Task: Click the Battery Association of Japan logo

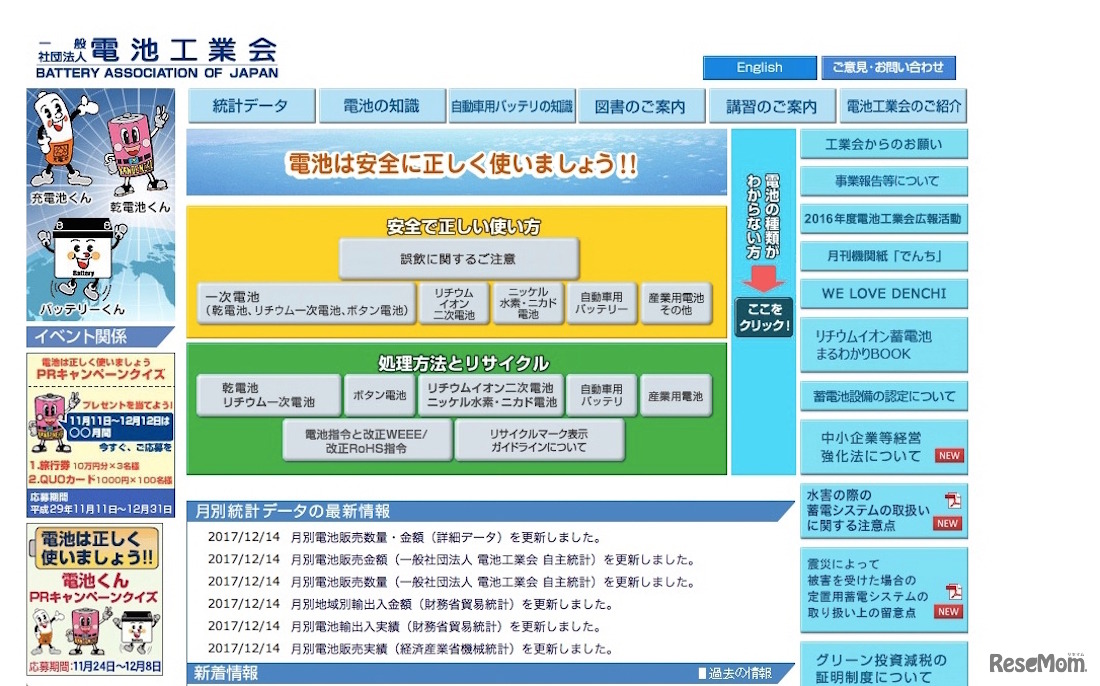Action: (x=157, y=57)
